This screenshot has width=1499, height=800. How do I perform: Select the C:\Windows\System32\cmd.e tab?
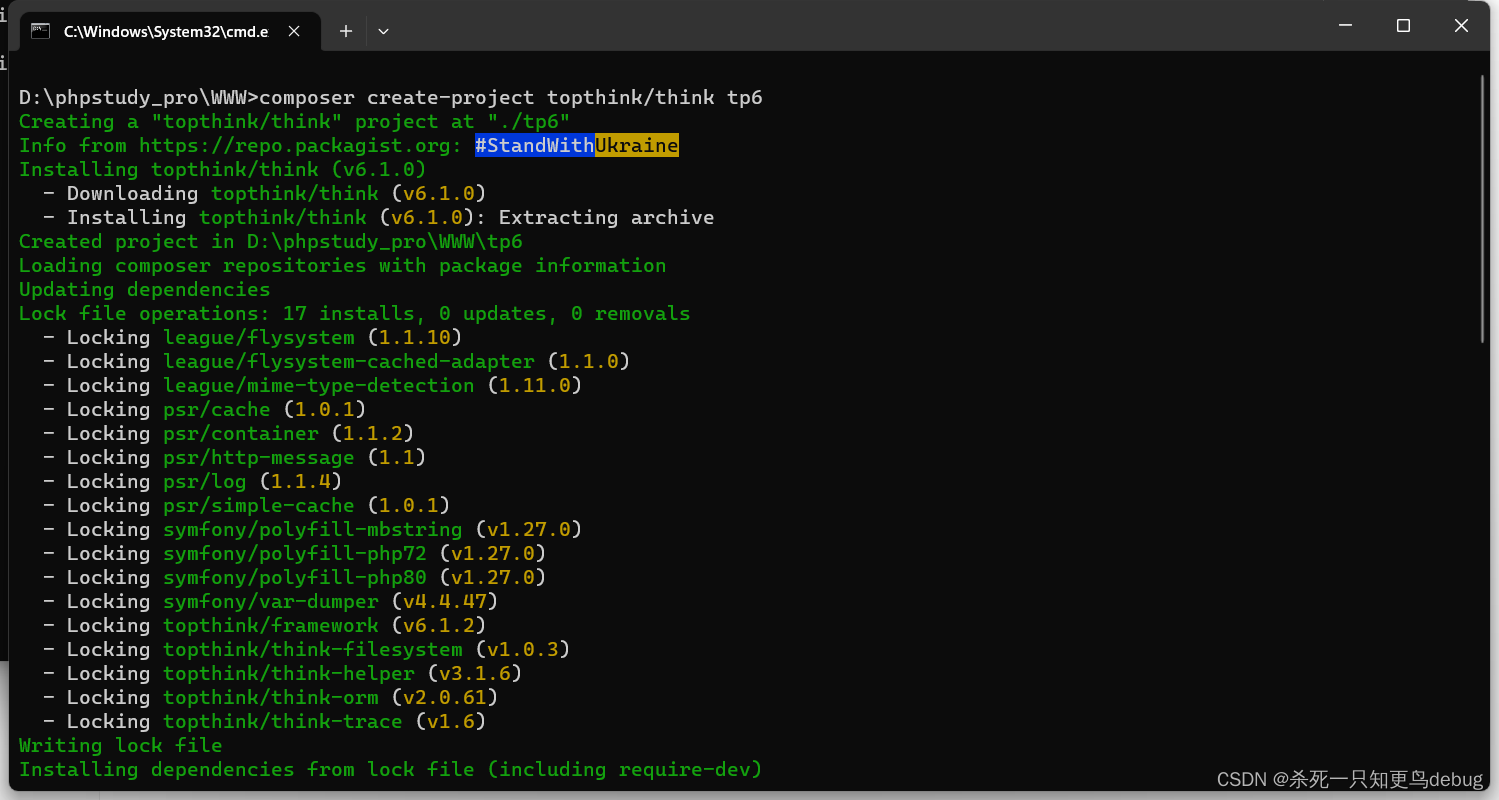point(165,31)
